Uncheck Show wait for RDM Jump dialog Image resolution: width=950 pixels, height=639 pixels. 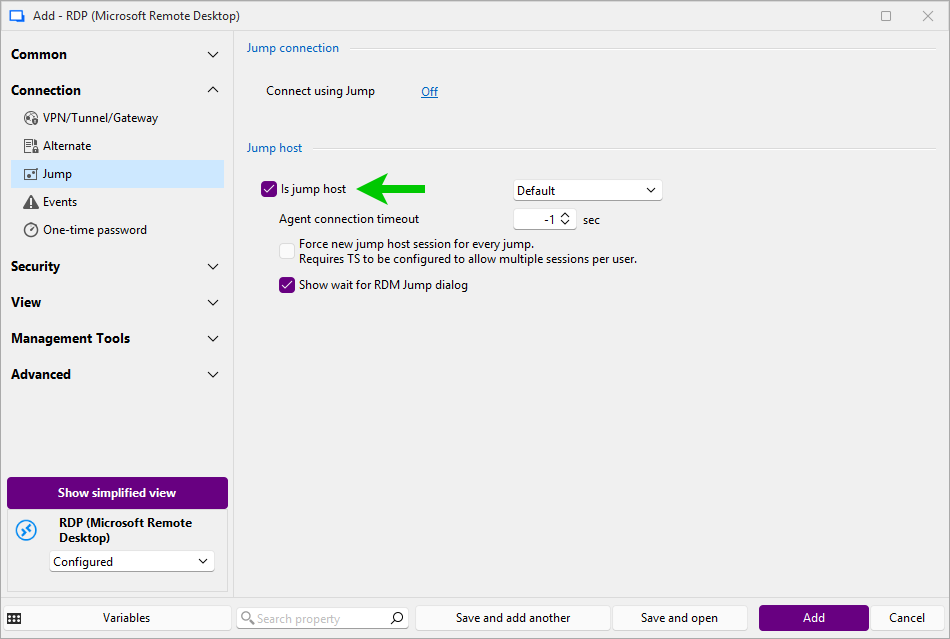pos(287,285)
